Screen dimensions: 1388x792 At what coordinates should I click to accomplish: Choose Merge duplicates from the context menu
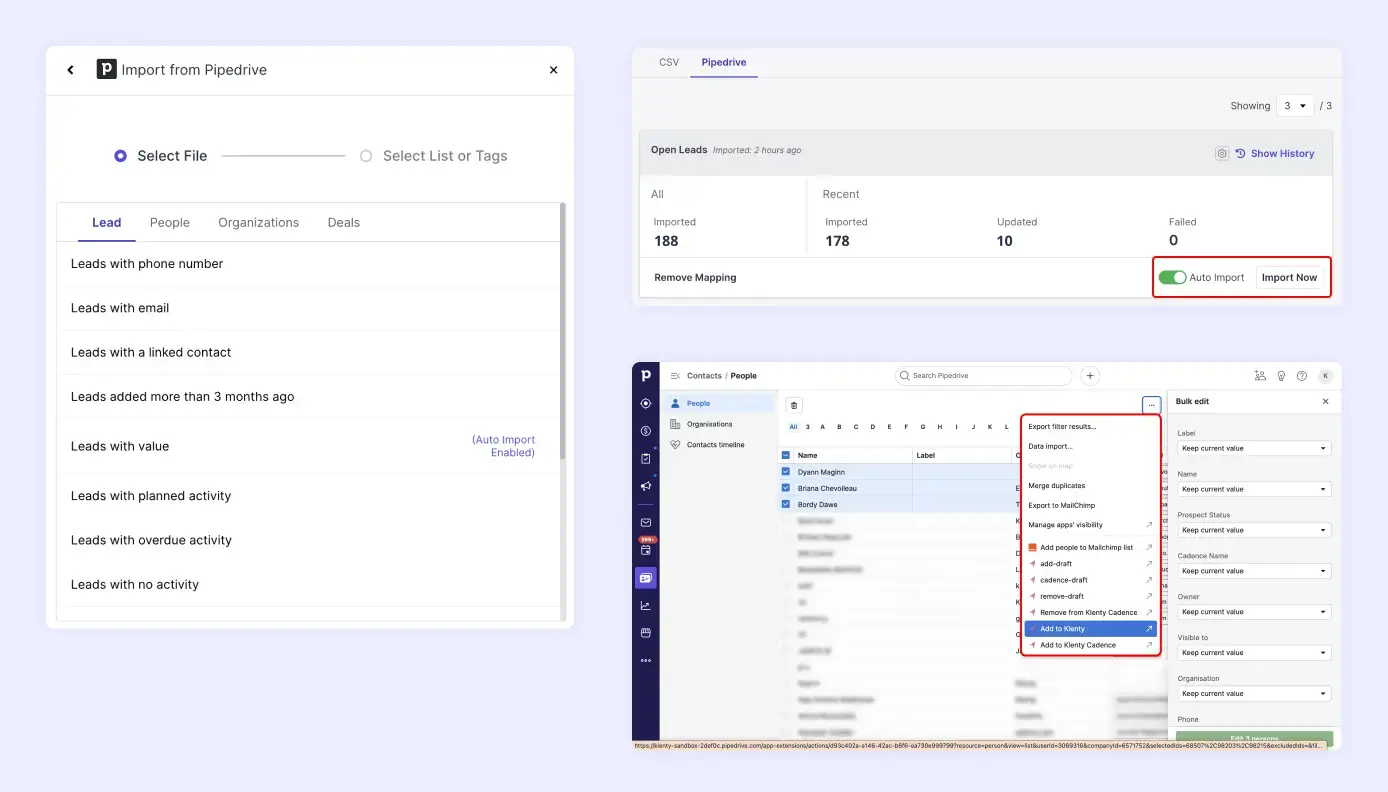1057,485
